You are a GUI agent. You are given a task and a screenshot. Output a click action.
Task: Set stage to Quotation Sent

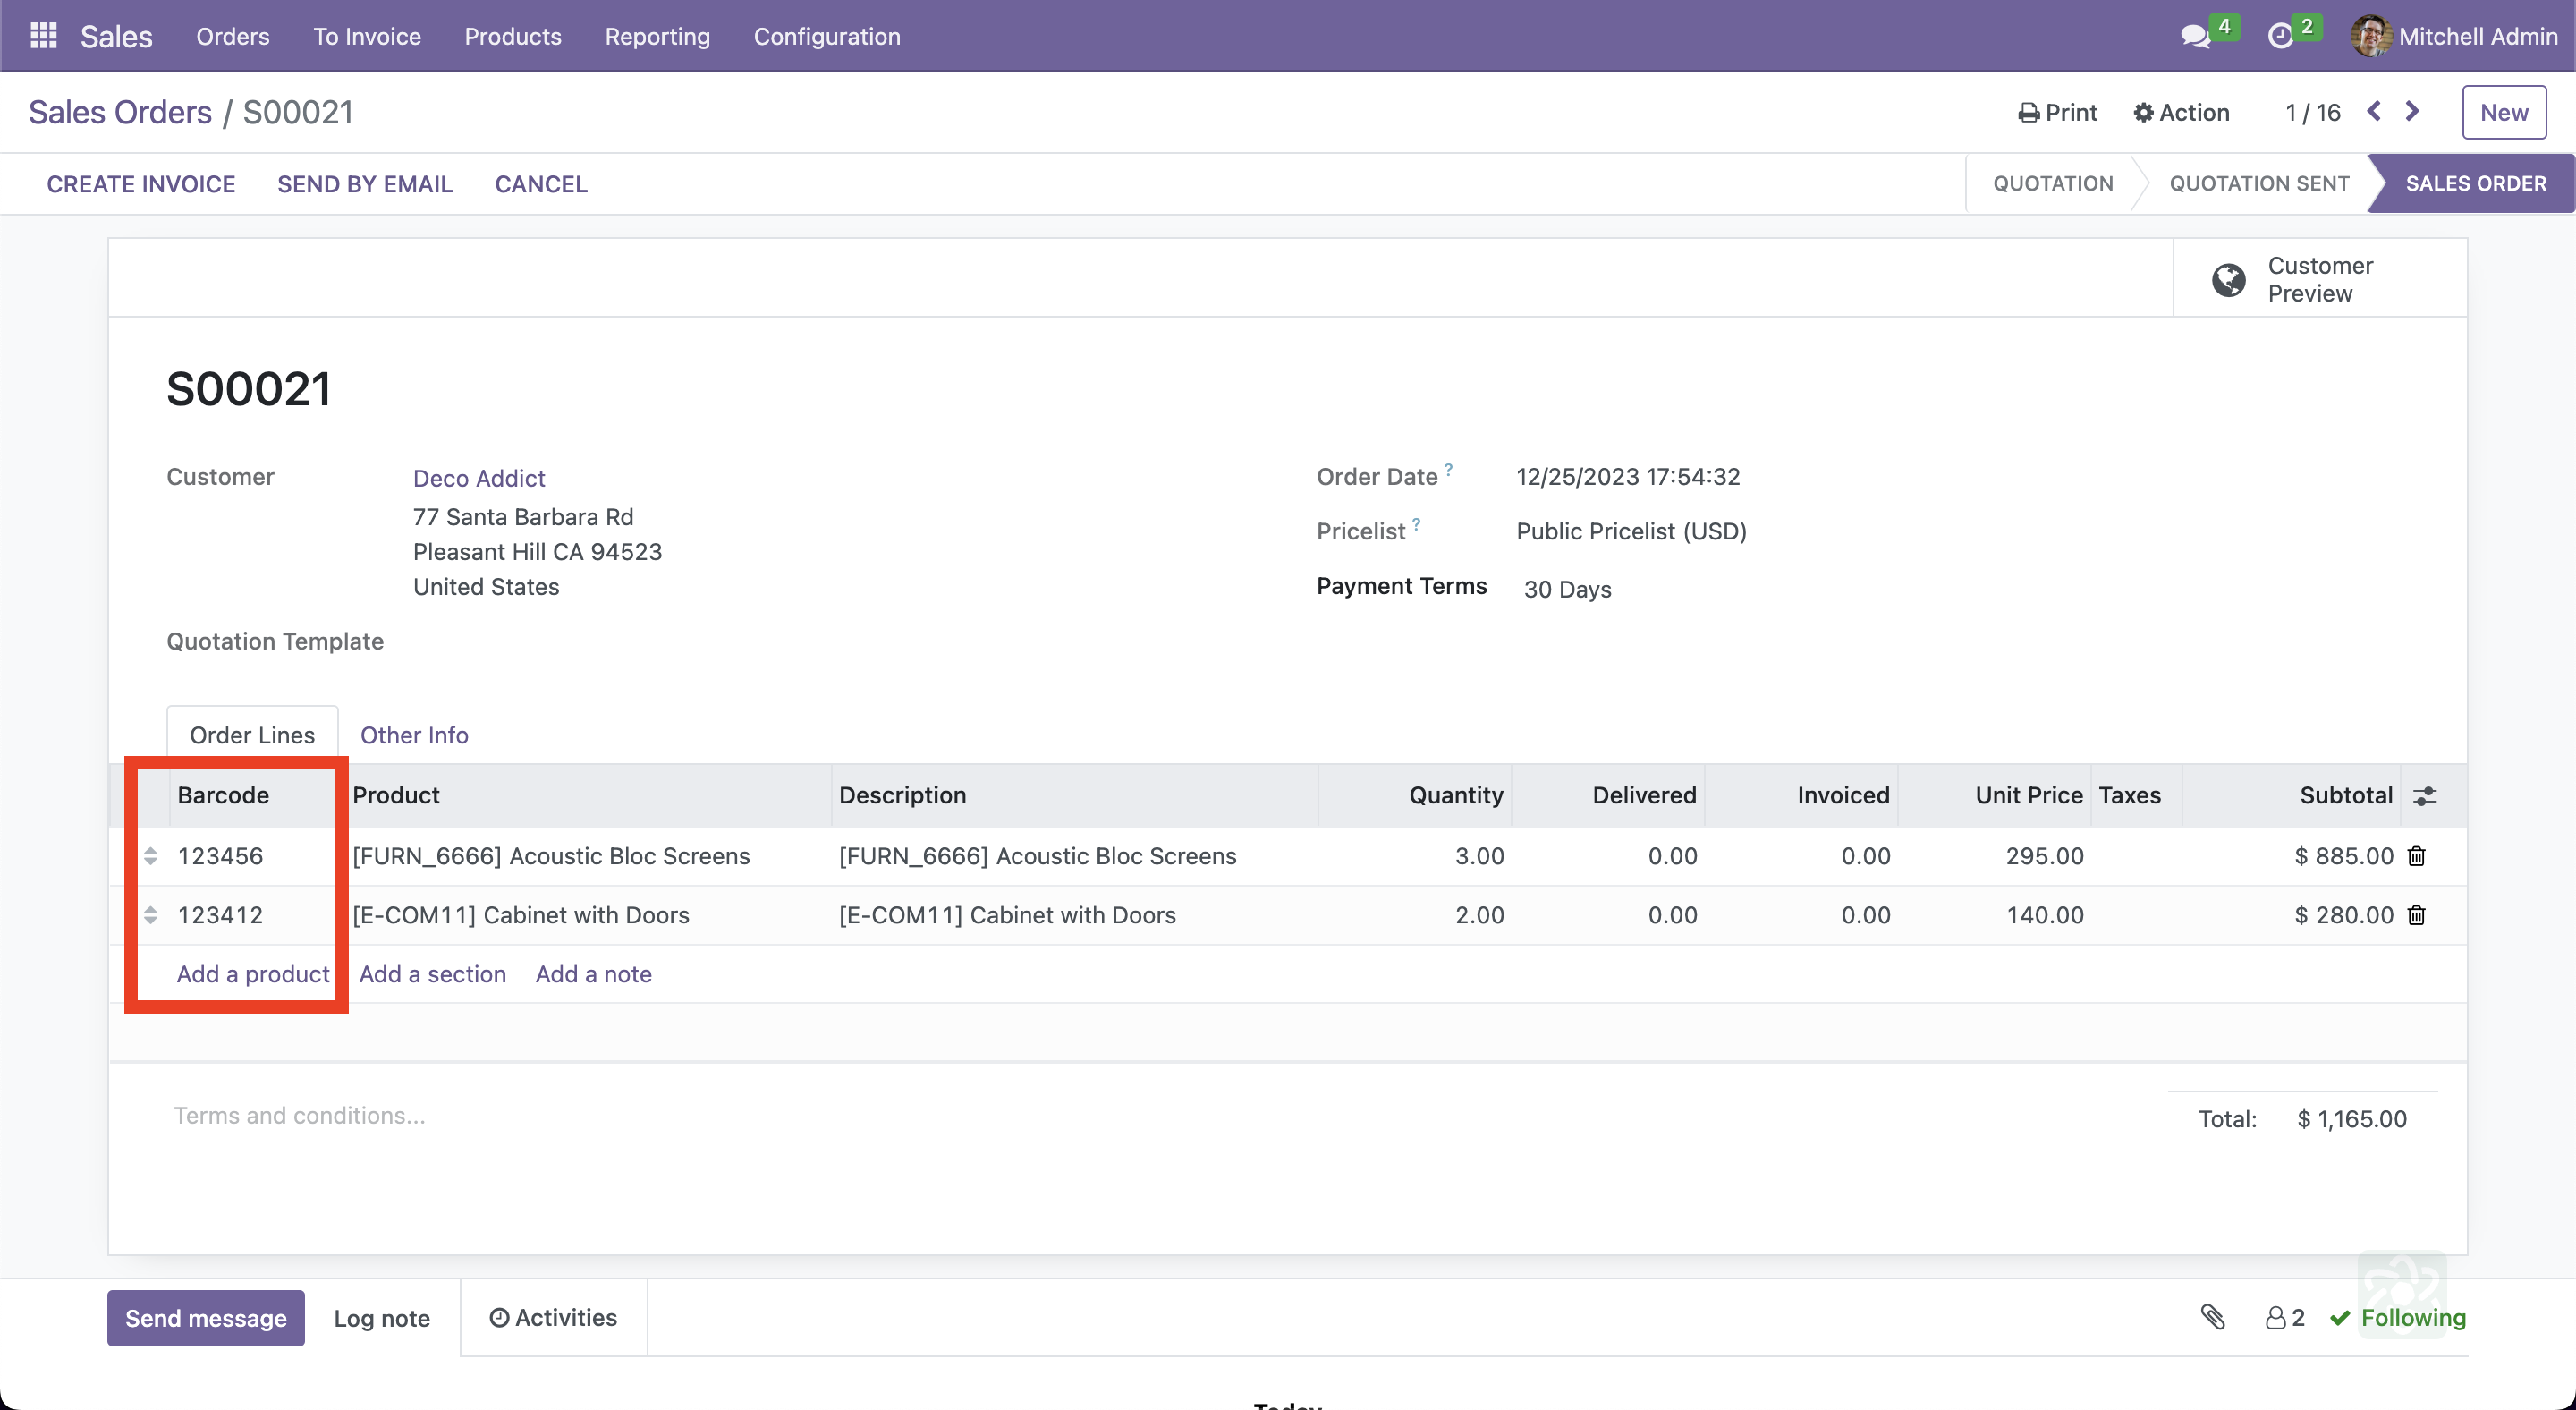(x=2259, y=183)
